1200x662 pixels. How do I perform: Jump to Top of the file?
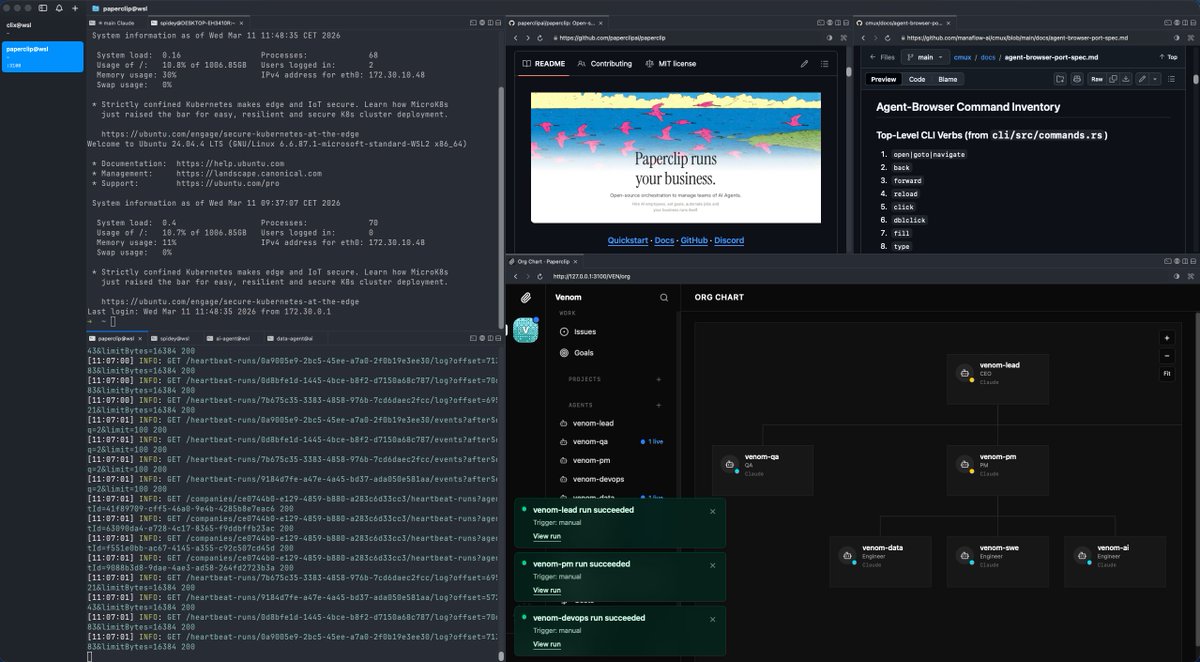pos(1168,57)
